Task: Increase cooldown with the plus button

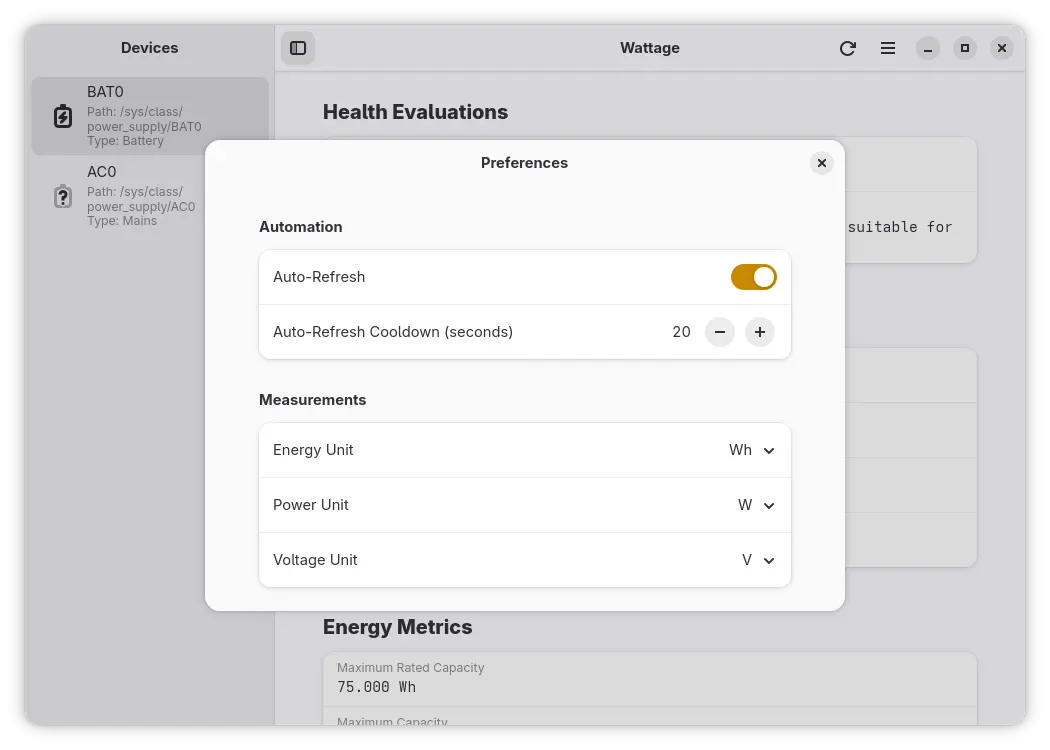Action: point(760,332)
